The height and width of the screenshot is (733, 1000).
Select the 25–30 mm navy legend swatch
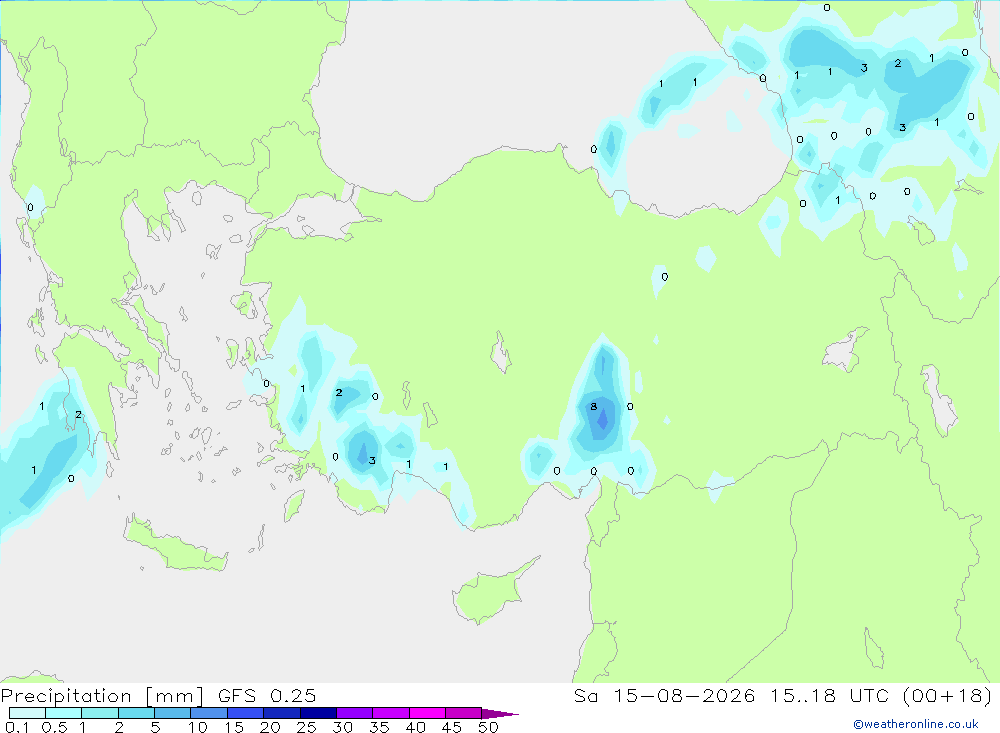(x=318, y=713)
